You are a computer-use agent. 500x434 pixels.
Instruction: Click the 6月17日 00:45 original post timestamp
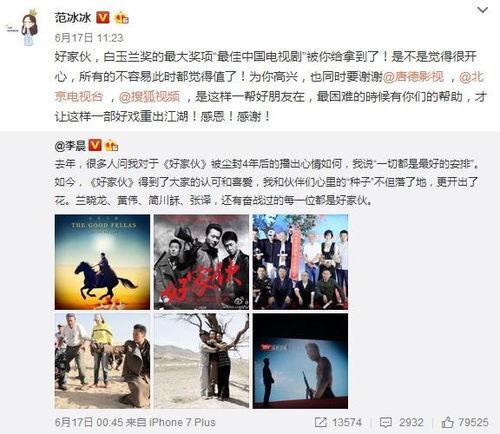coord(89,422)
